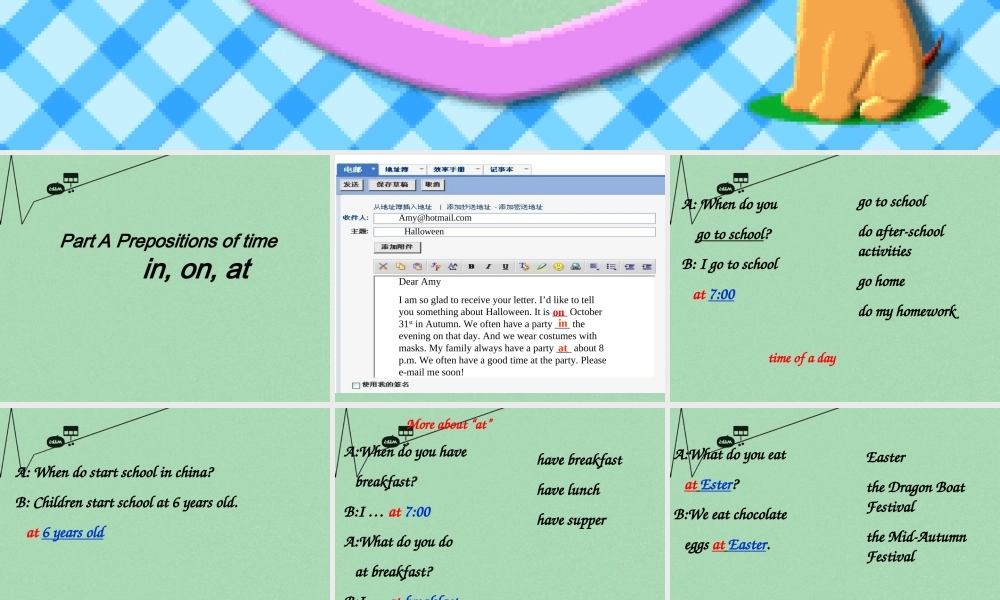Click the highlighter pen icon
Screen dimensions: 1000x600
click(541, 267)
